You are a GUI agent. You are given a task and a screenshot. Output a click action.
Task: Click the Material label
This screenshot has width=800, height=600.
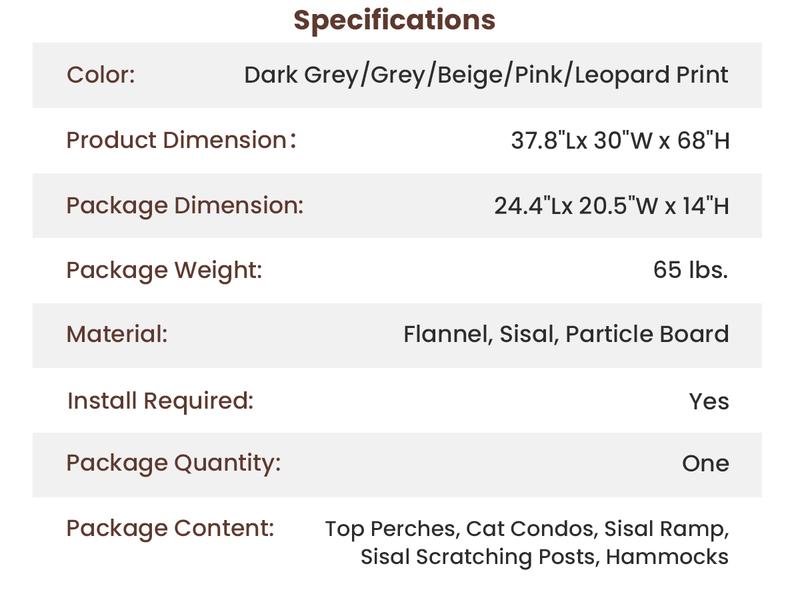coord(116,334)
